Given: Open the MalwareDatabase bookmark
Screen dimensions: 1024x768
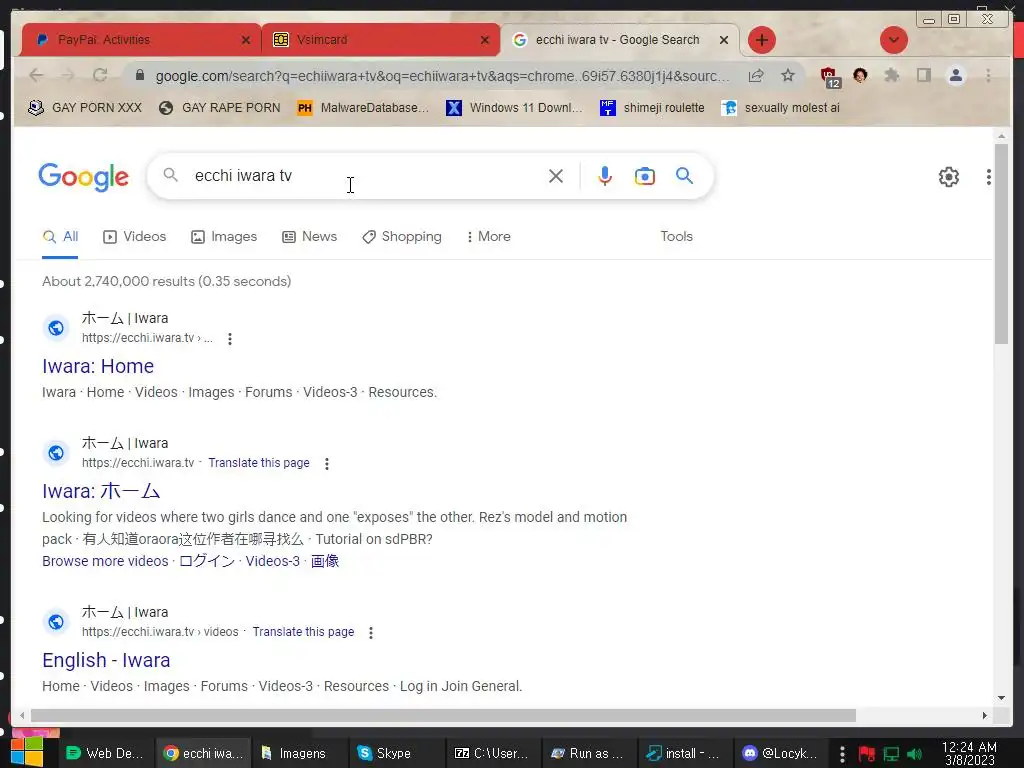Looking at the screenshot, I should click(363, 108).
